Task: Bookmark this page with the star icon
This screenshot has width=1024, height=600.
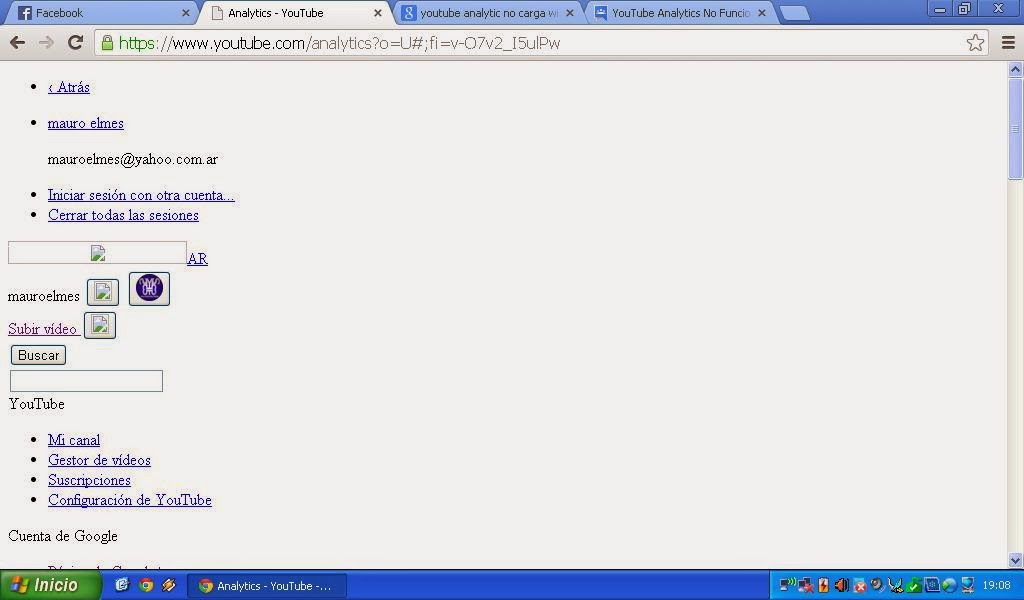Action: [975, 43]
